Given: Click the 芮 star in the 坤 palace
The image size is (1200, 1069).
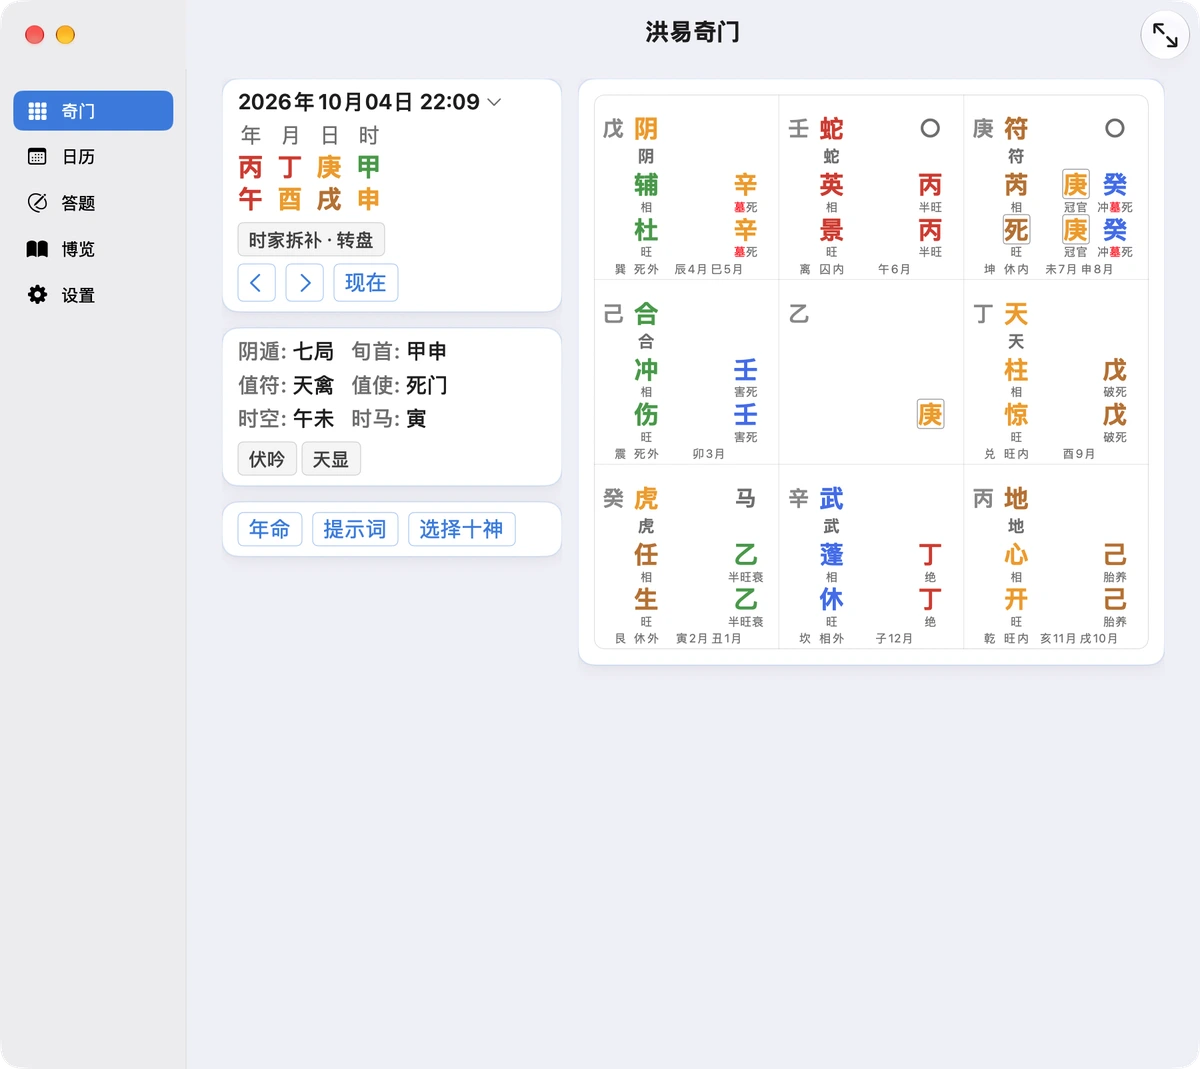Looking at the screenshot, I should (x=1016, y=185).
